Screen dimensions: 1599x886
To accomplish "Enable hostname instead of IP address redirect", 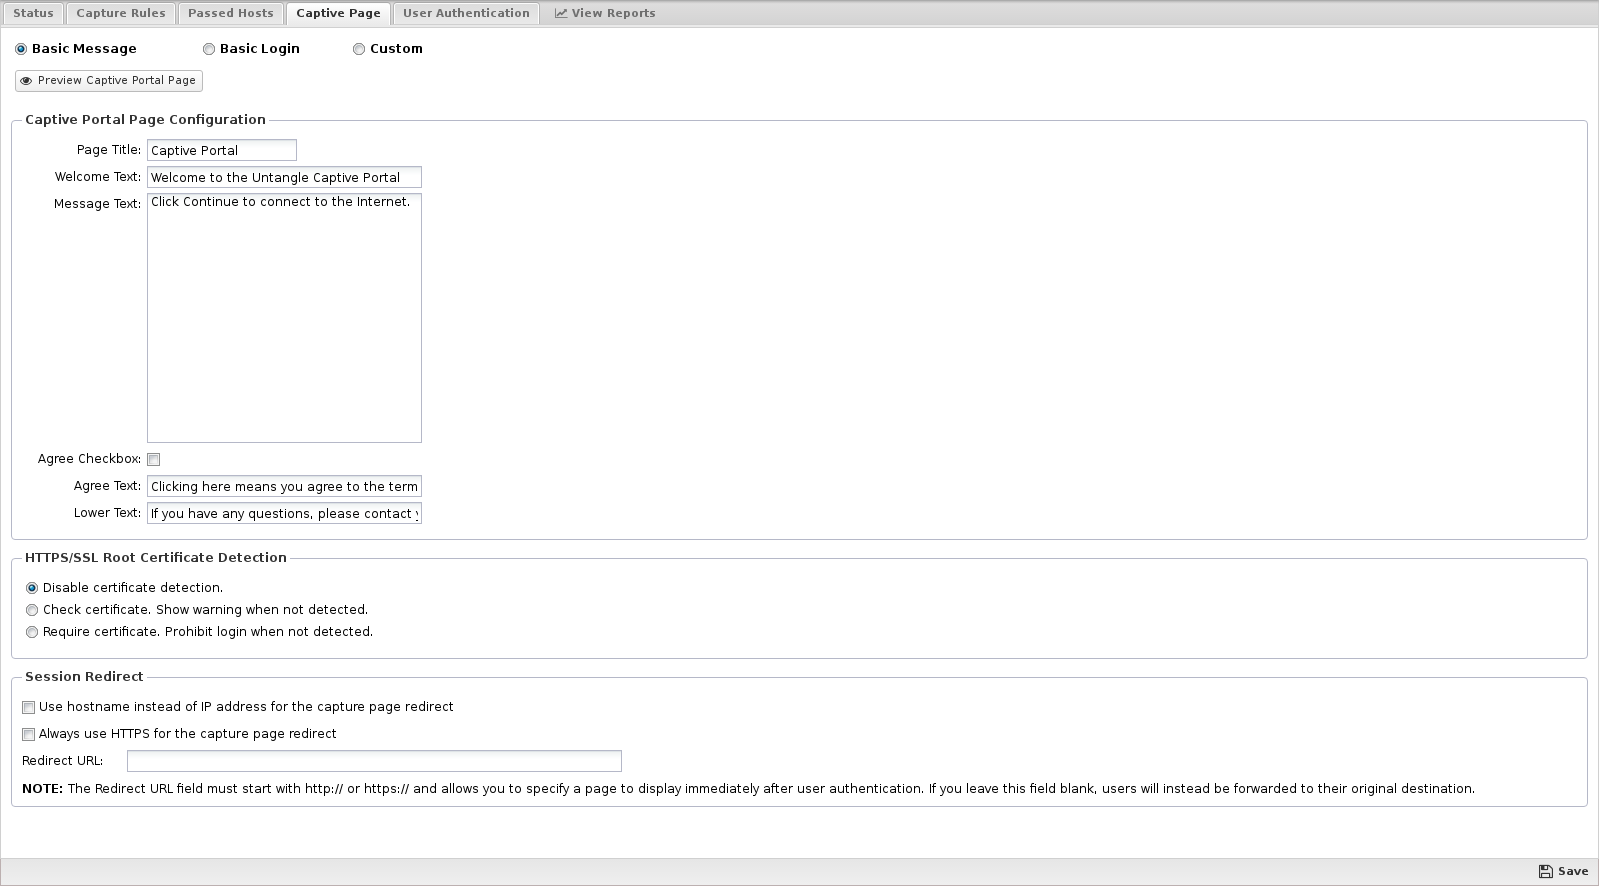I will [x=29, y=708].
